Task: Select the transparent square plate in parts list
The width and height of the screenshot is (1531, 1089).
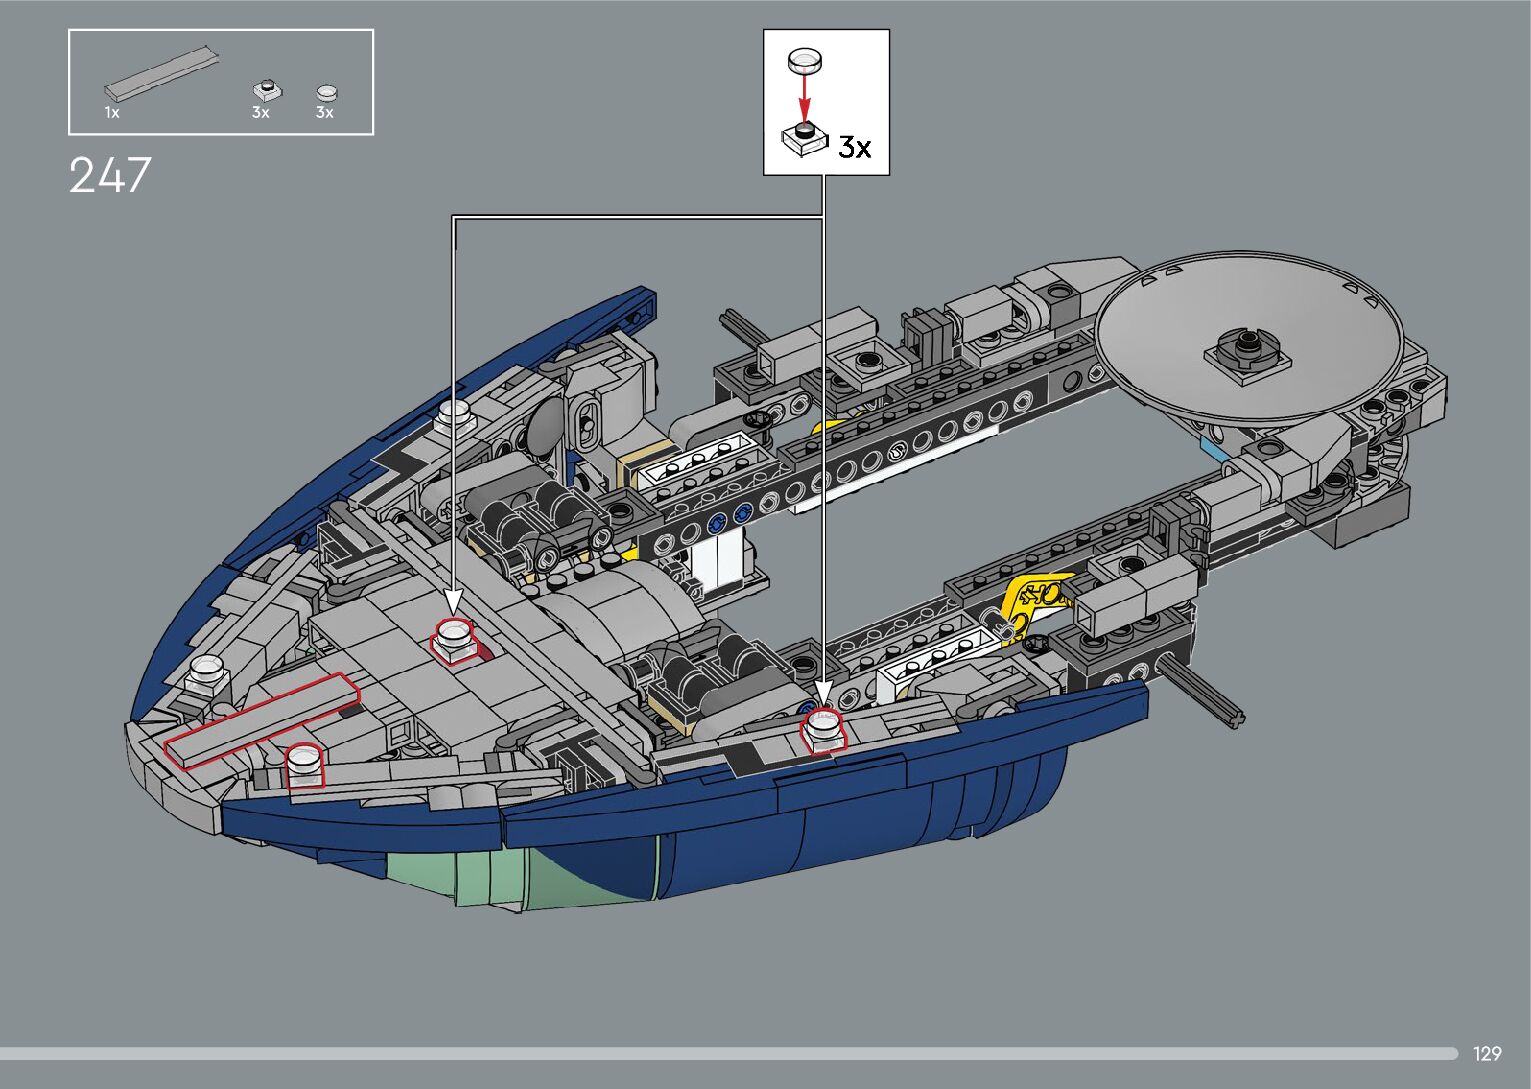Action: (x=265, y=90)
